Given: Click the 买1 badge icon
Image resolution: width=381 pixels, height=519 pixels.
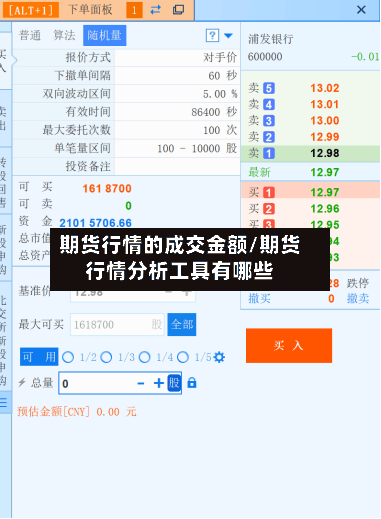Looking at the screenshot, I should coord(269,193).
